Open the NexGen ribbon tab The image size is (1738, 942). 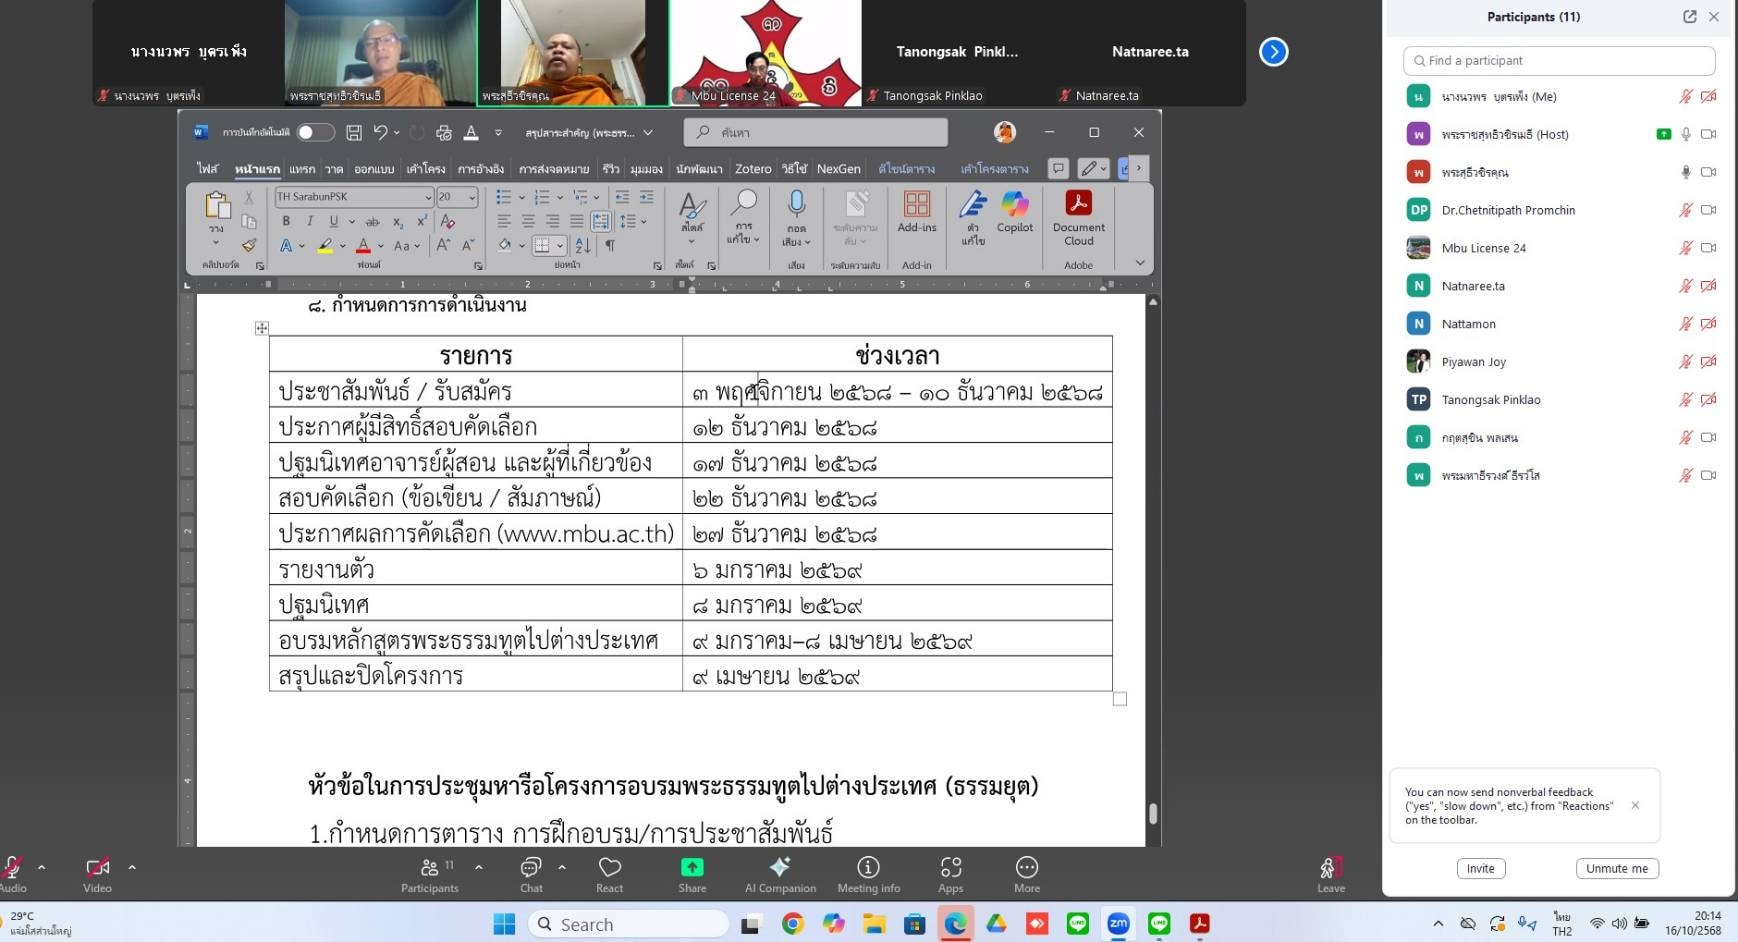click(838, 169)
